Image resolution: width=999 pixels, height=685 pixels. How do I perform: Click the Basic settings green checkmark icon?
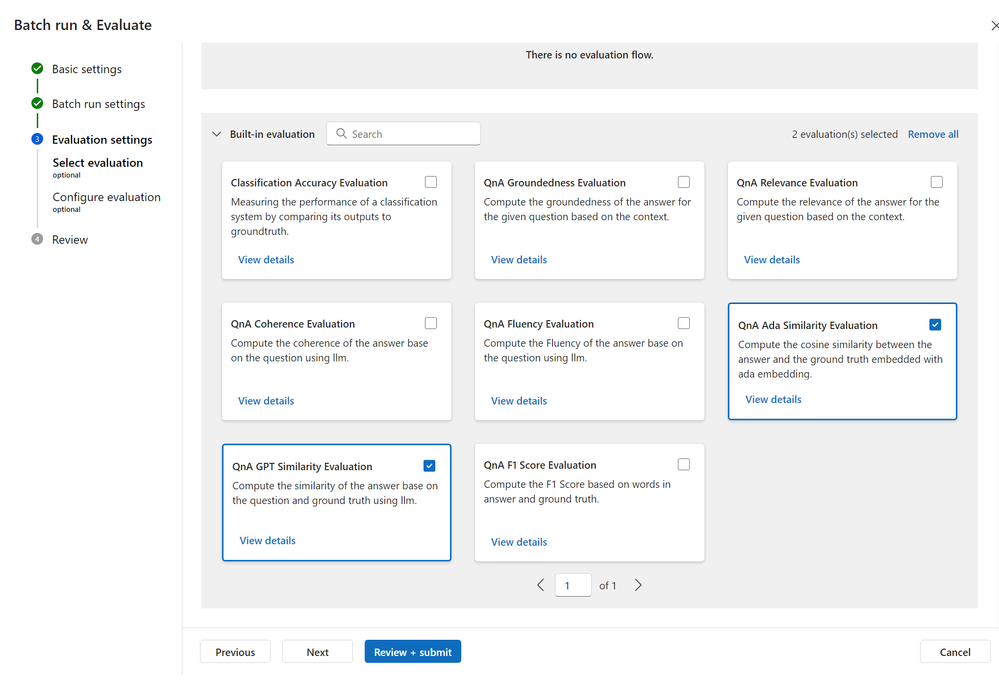tap(37, 68)
